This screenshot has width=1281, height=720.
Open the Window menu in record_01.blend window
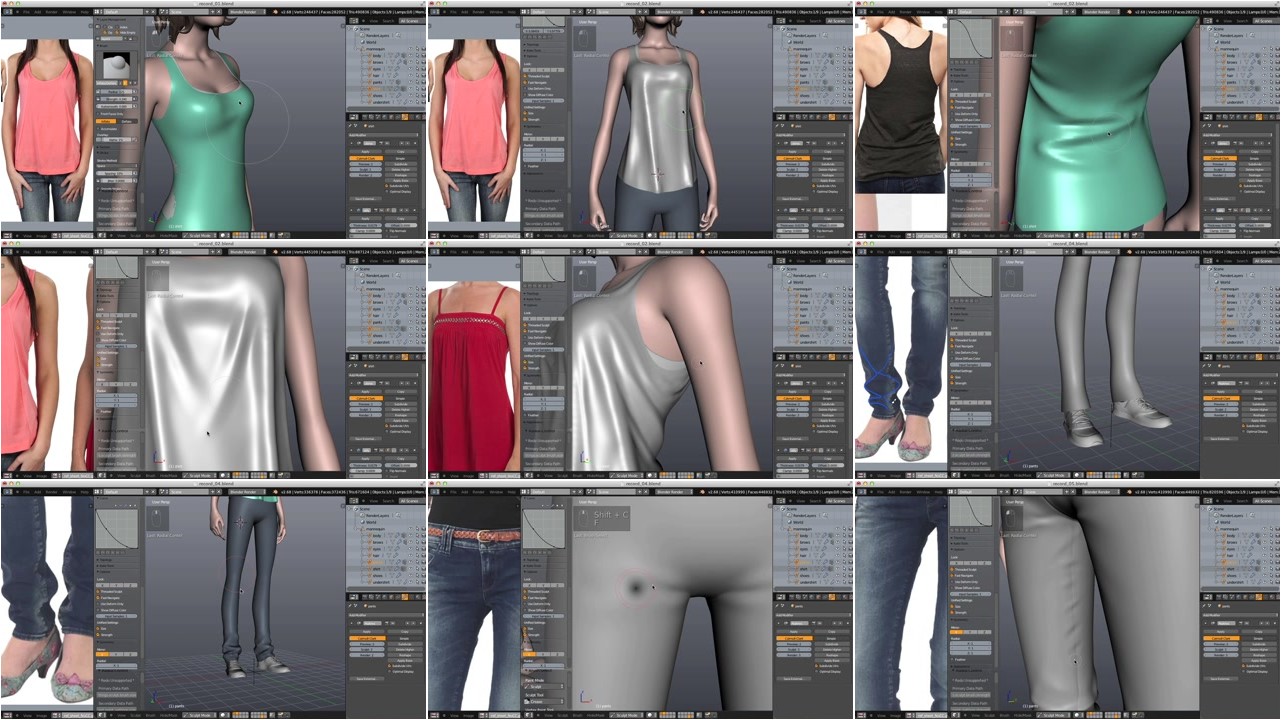coord(69,12)
